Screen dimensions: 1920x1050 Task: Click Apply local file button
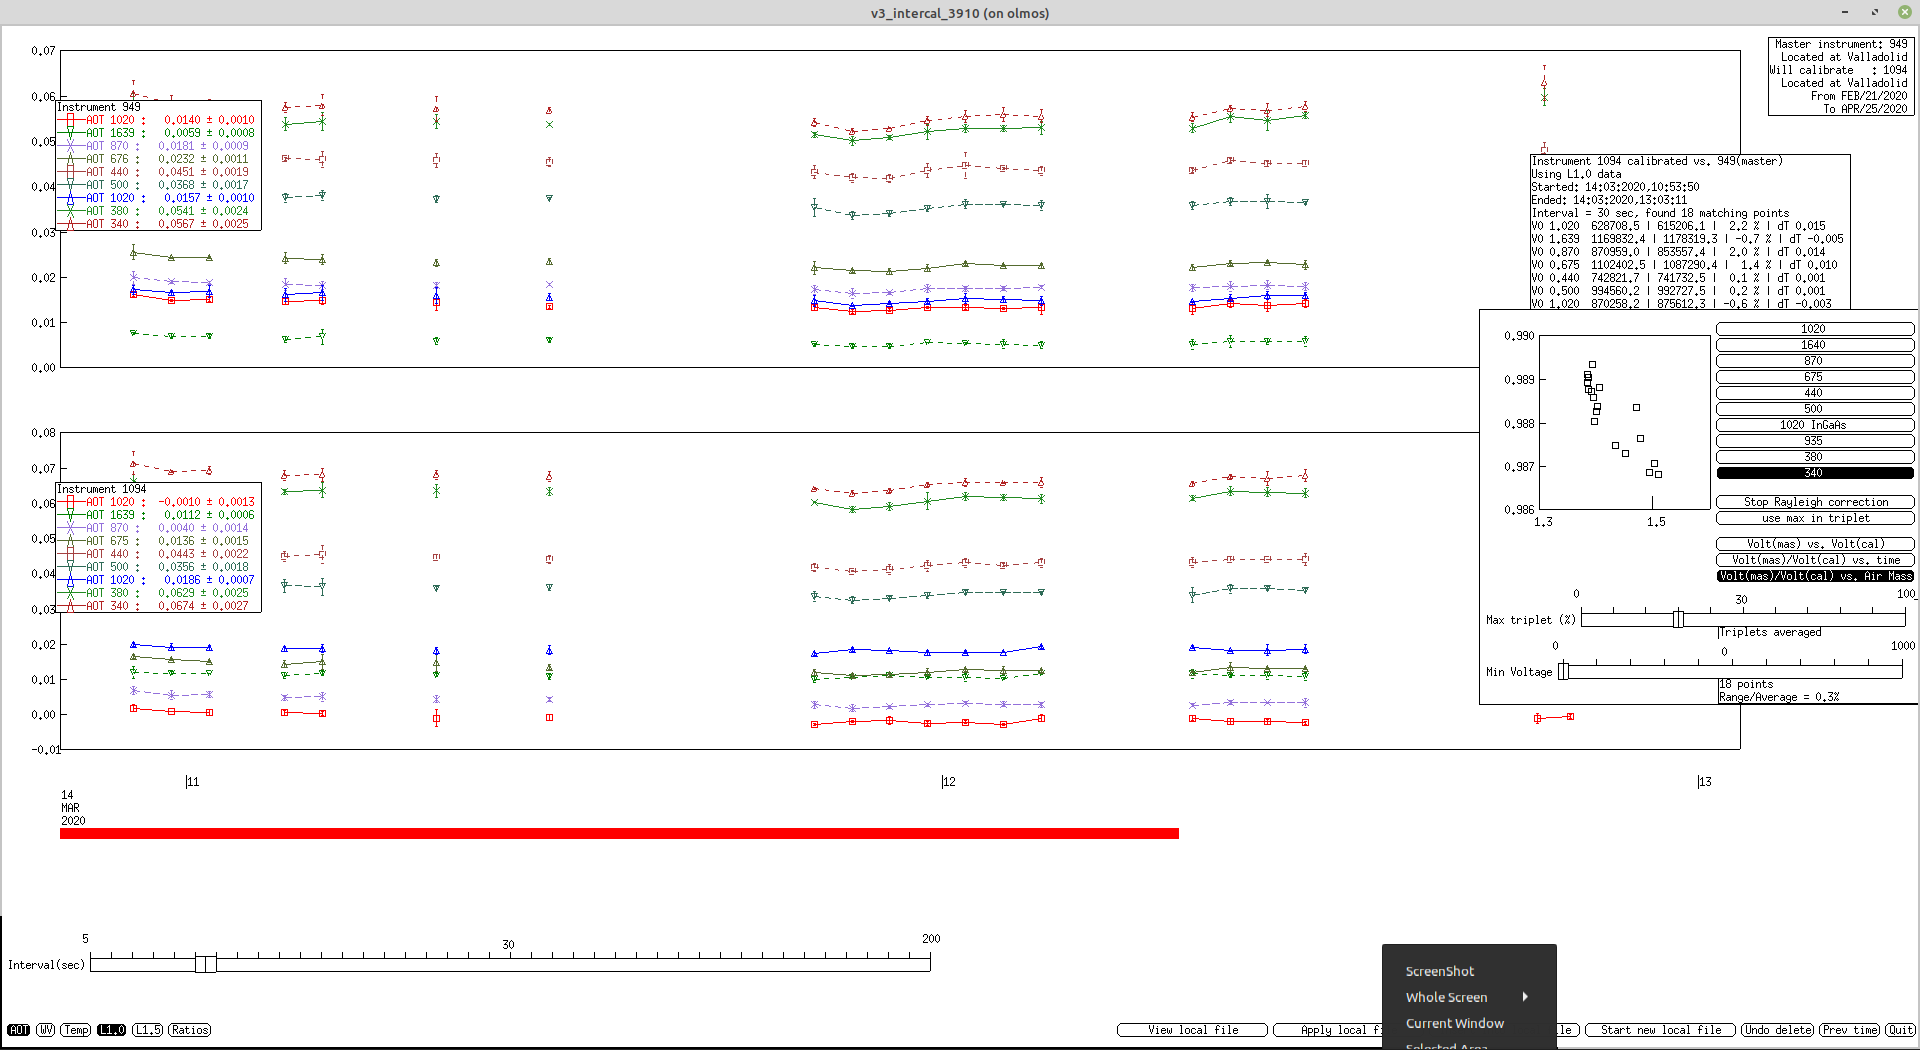(1327, 1030)
